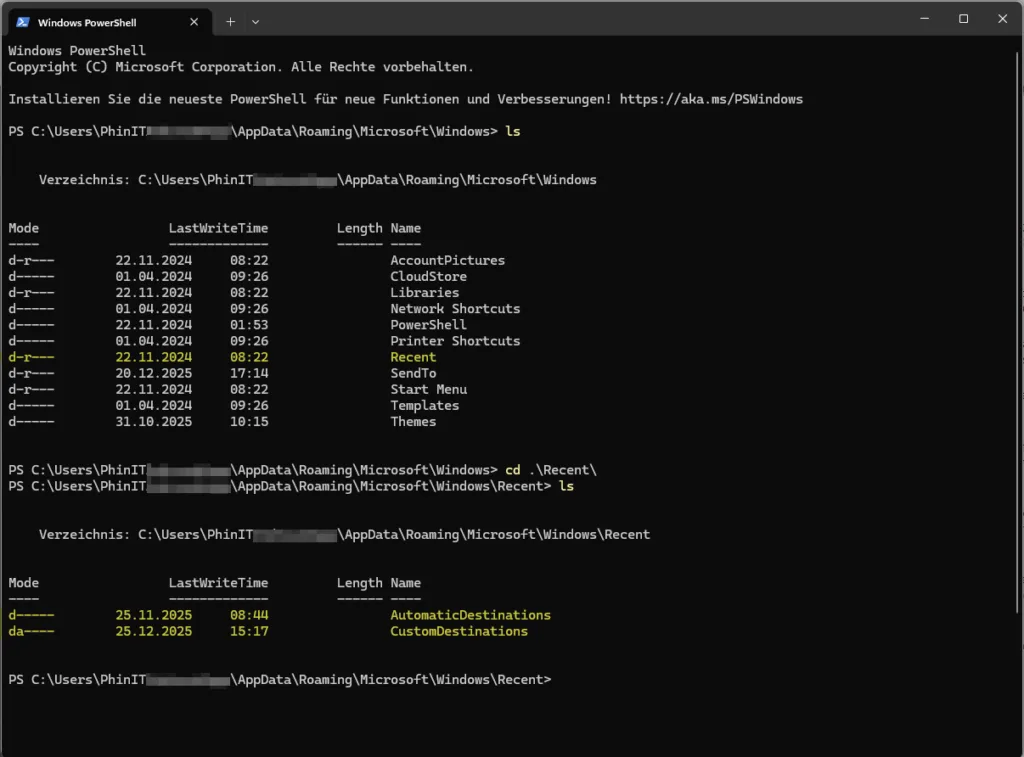Click the AutomaticDestinations folder name
The height and width of the screenshot is (757, 1024).
coord(470,615)
